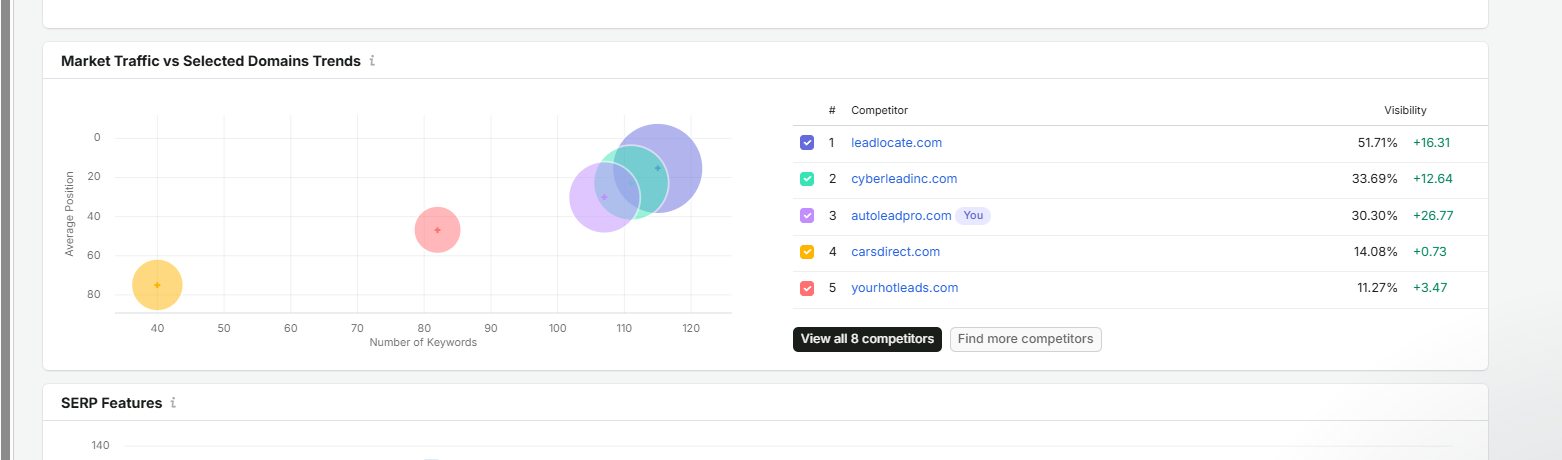The image size is (1562, 460).
Task: Toggle the autoleadpro.com checkbox
Action: point(807,215)
